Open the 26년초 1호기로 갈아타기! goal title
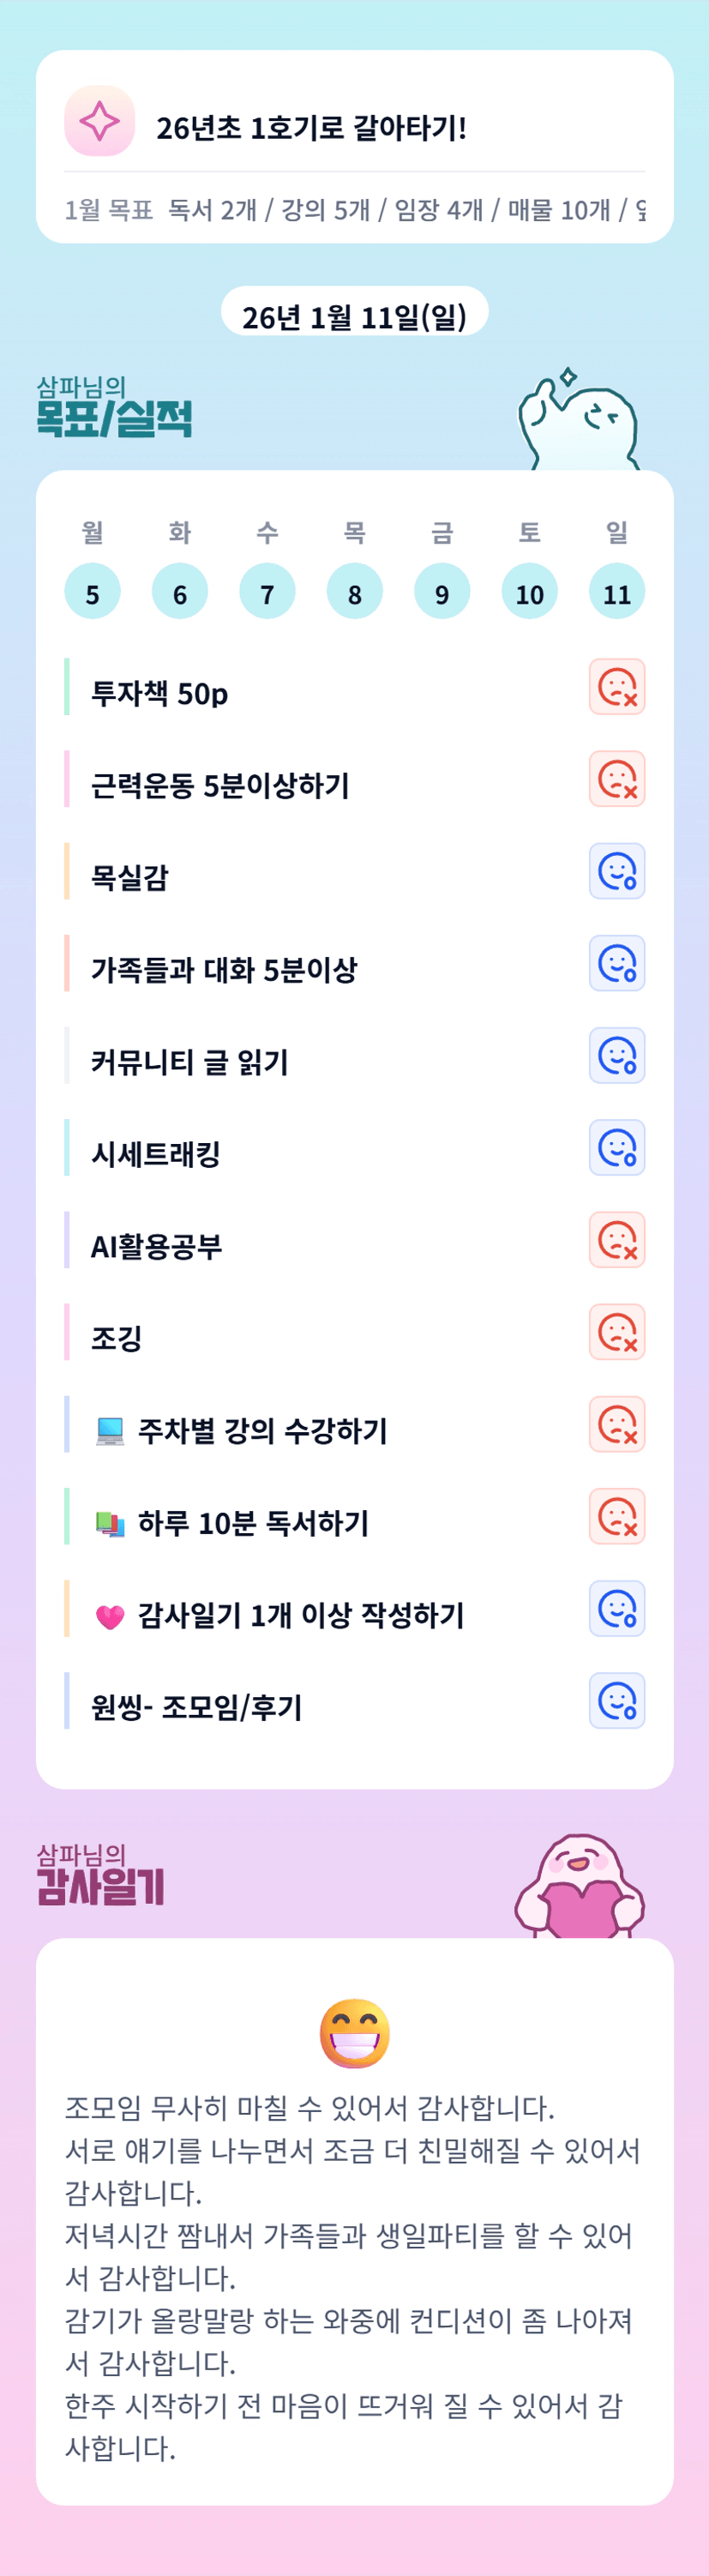709x2576 pixels. pos(311,128)
